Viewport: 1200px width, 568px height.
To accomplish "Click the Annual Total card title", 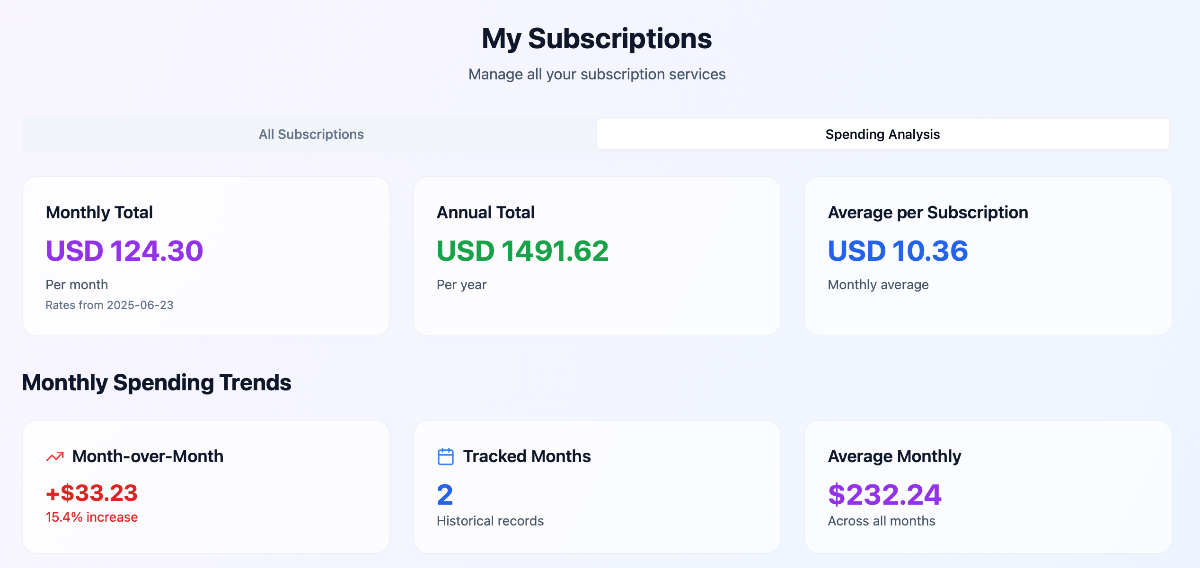I will 486,212.
